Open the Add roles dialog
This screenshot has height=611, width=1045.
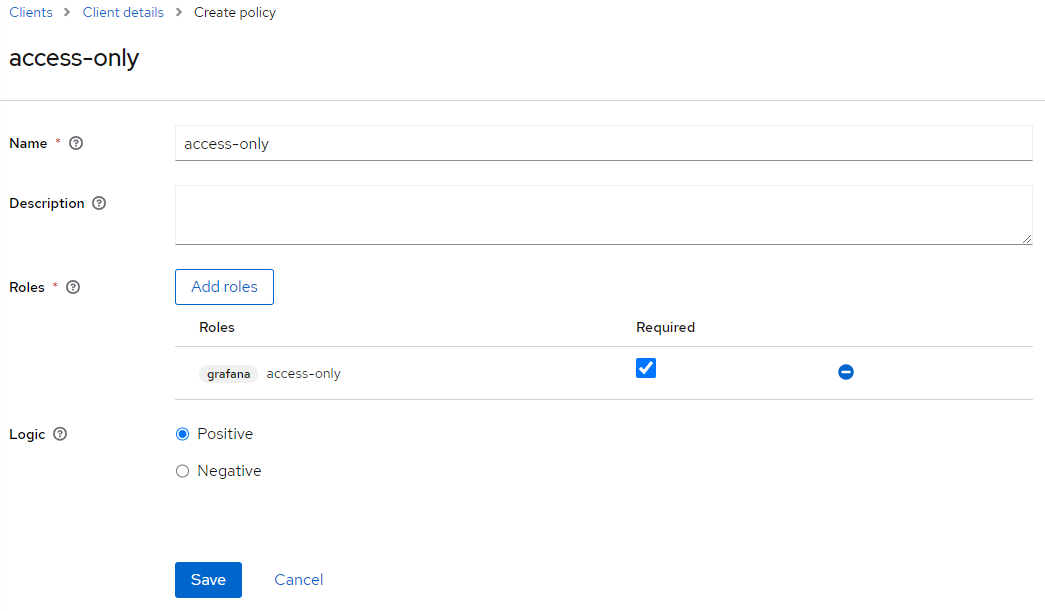[x=225, y=287]
